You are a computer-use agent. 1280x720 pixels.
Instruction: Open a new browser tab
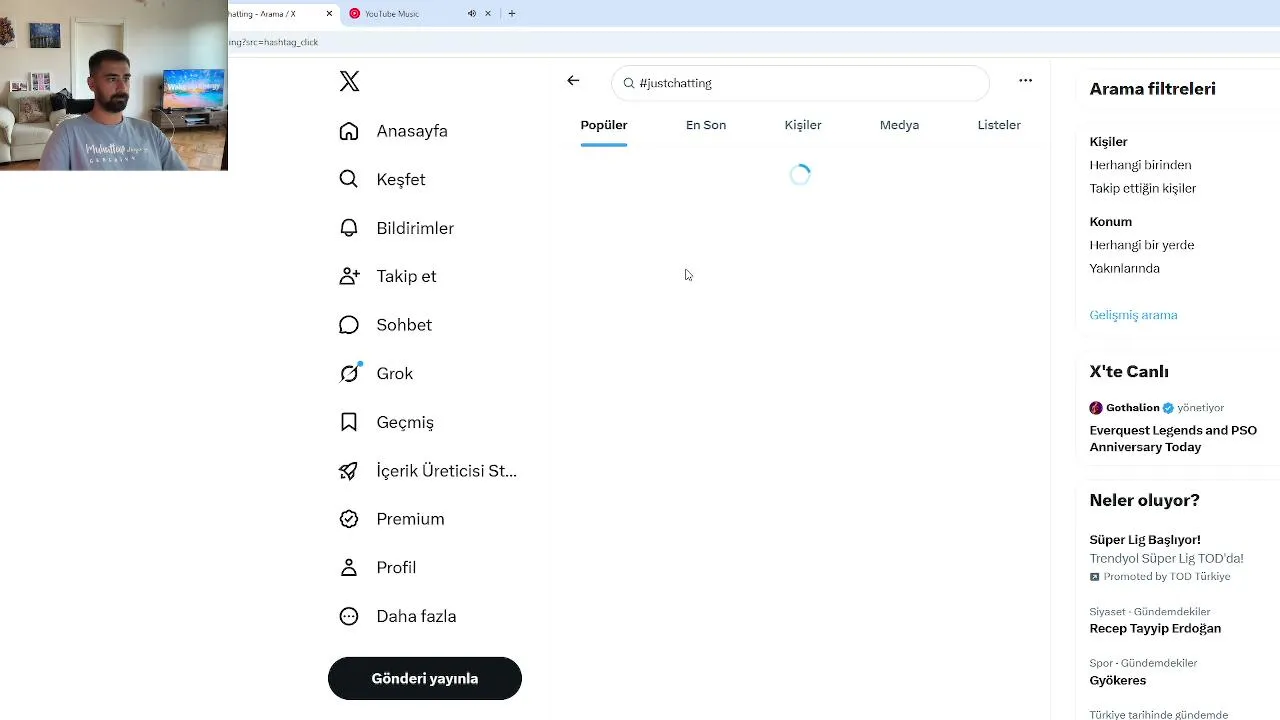[x=512, y=13]
